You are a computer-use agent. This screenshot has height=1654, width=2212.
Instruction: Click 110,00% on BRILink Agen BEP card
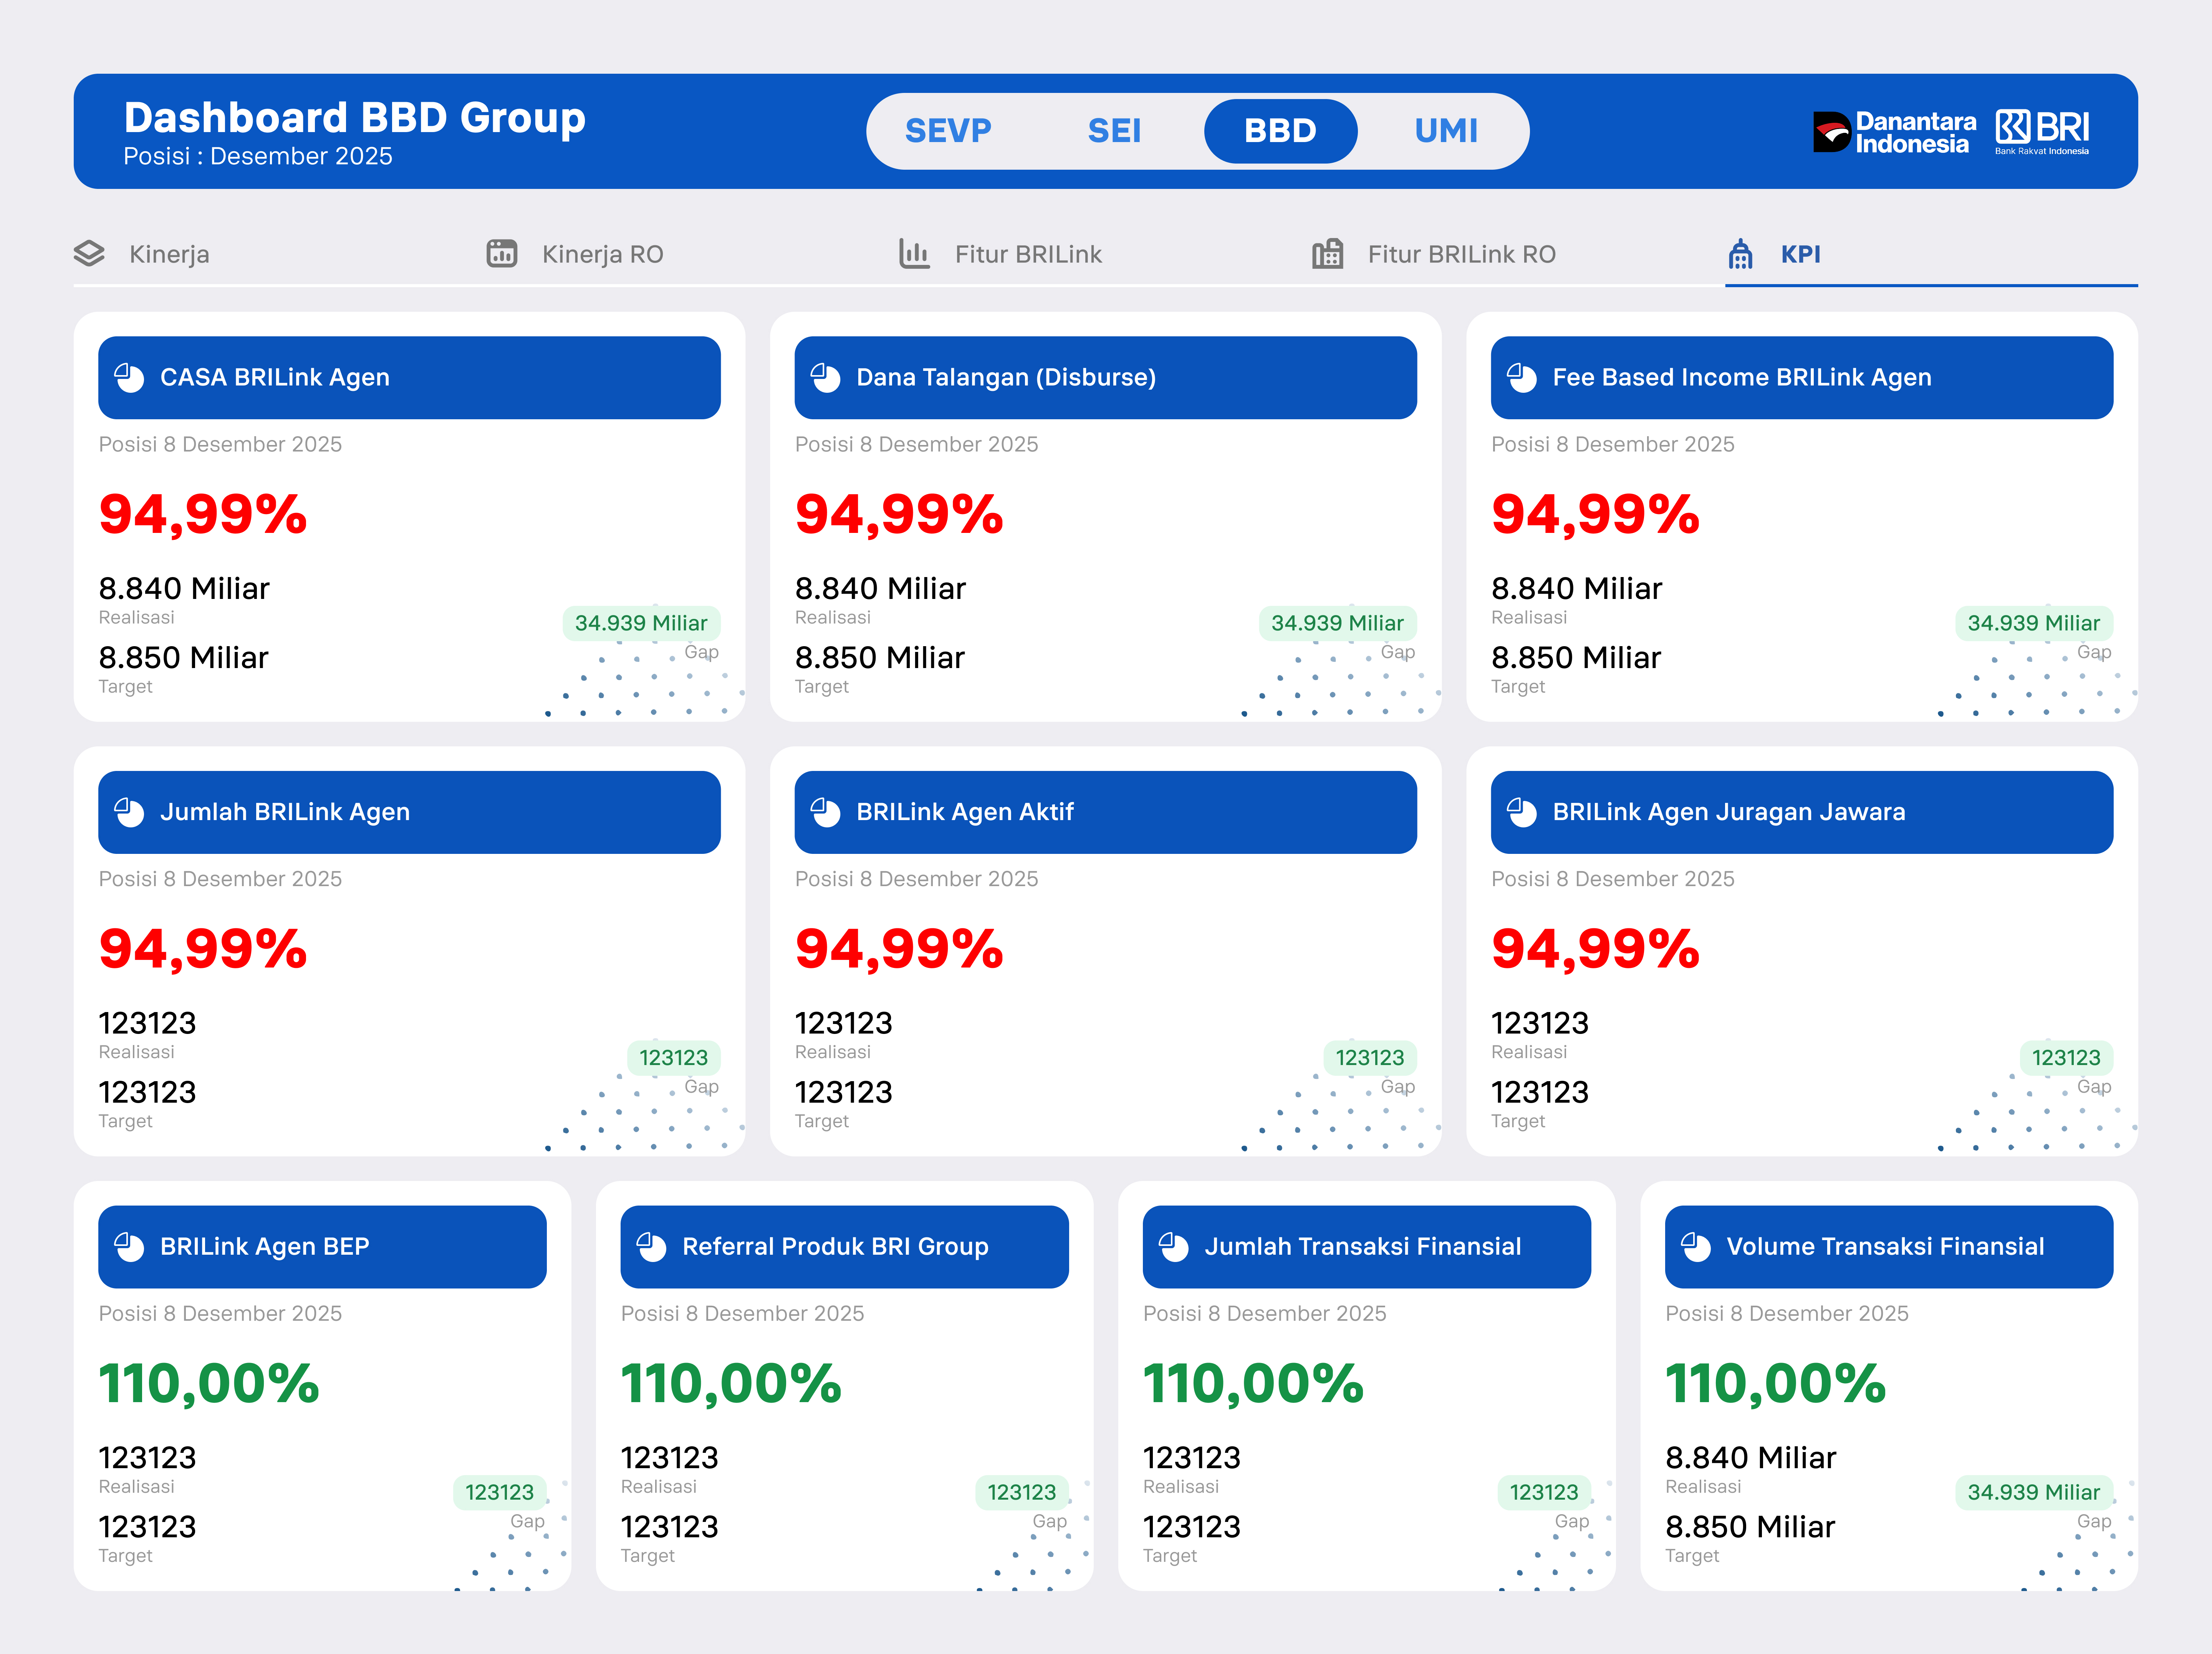(209, 1384)
